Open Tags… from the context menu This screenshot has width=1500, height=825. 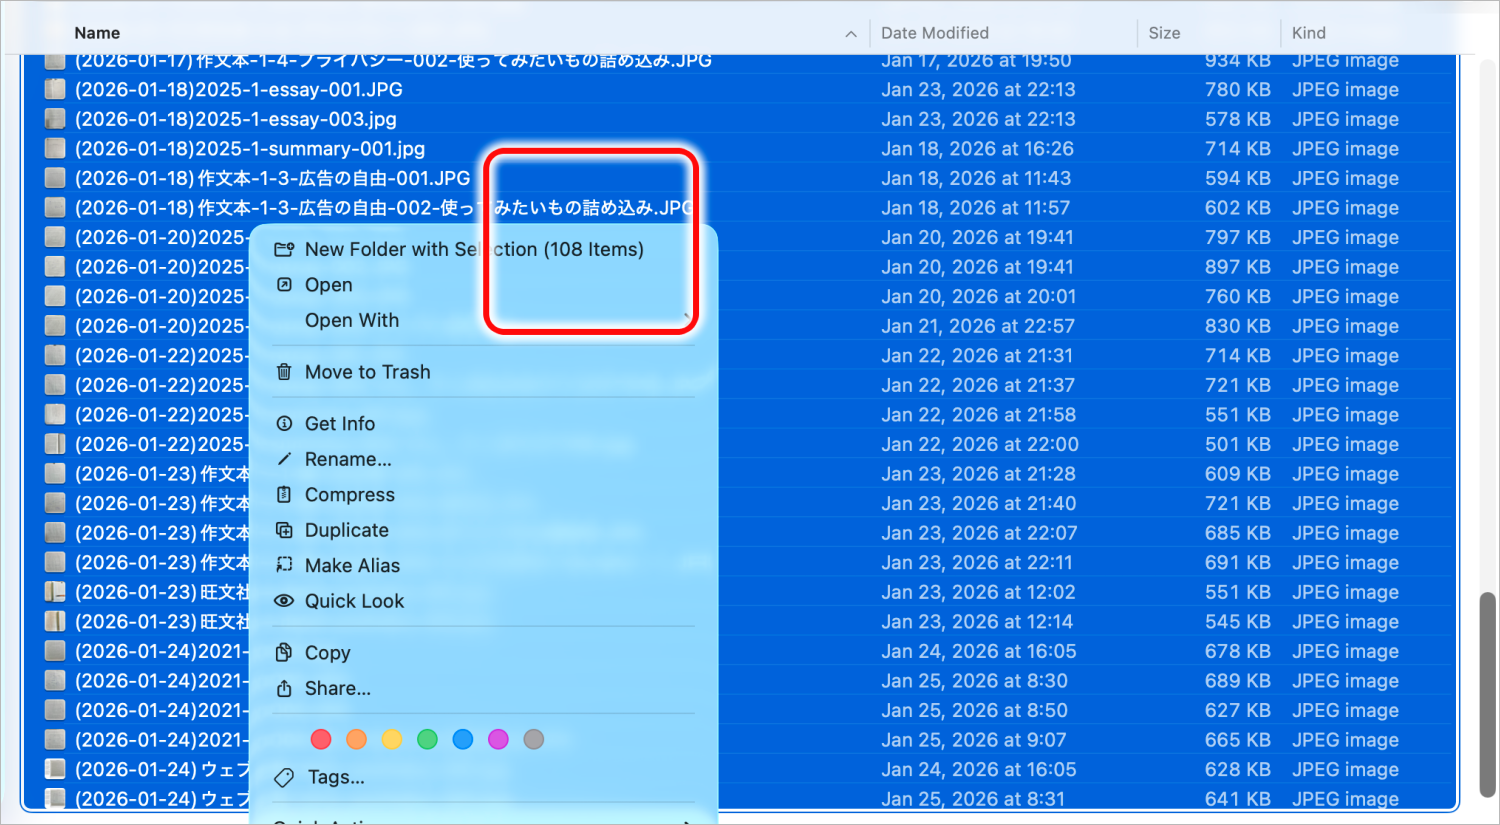(336, 777)
